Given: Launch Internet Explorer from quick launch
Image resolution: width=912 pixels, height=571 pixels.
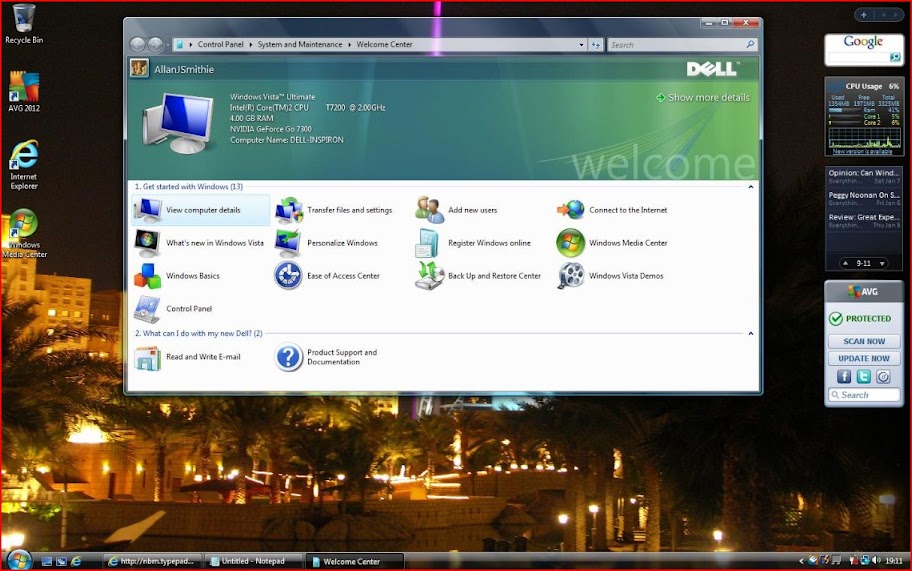Looking at the screenshot, I should point(76,561).
